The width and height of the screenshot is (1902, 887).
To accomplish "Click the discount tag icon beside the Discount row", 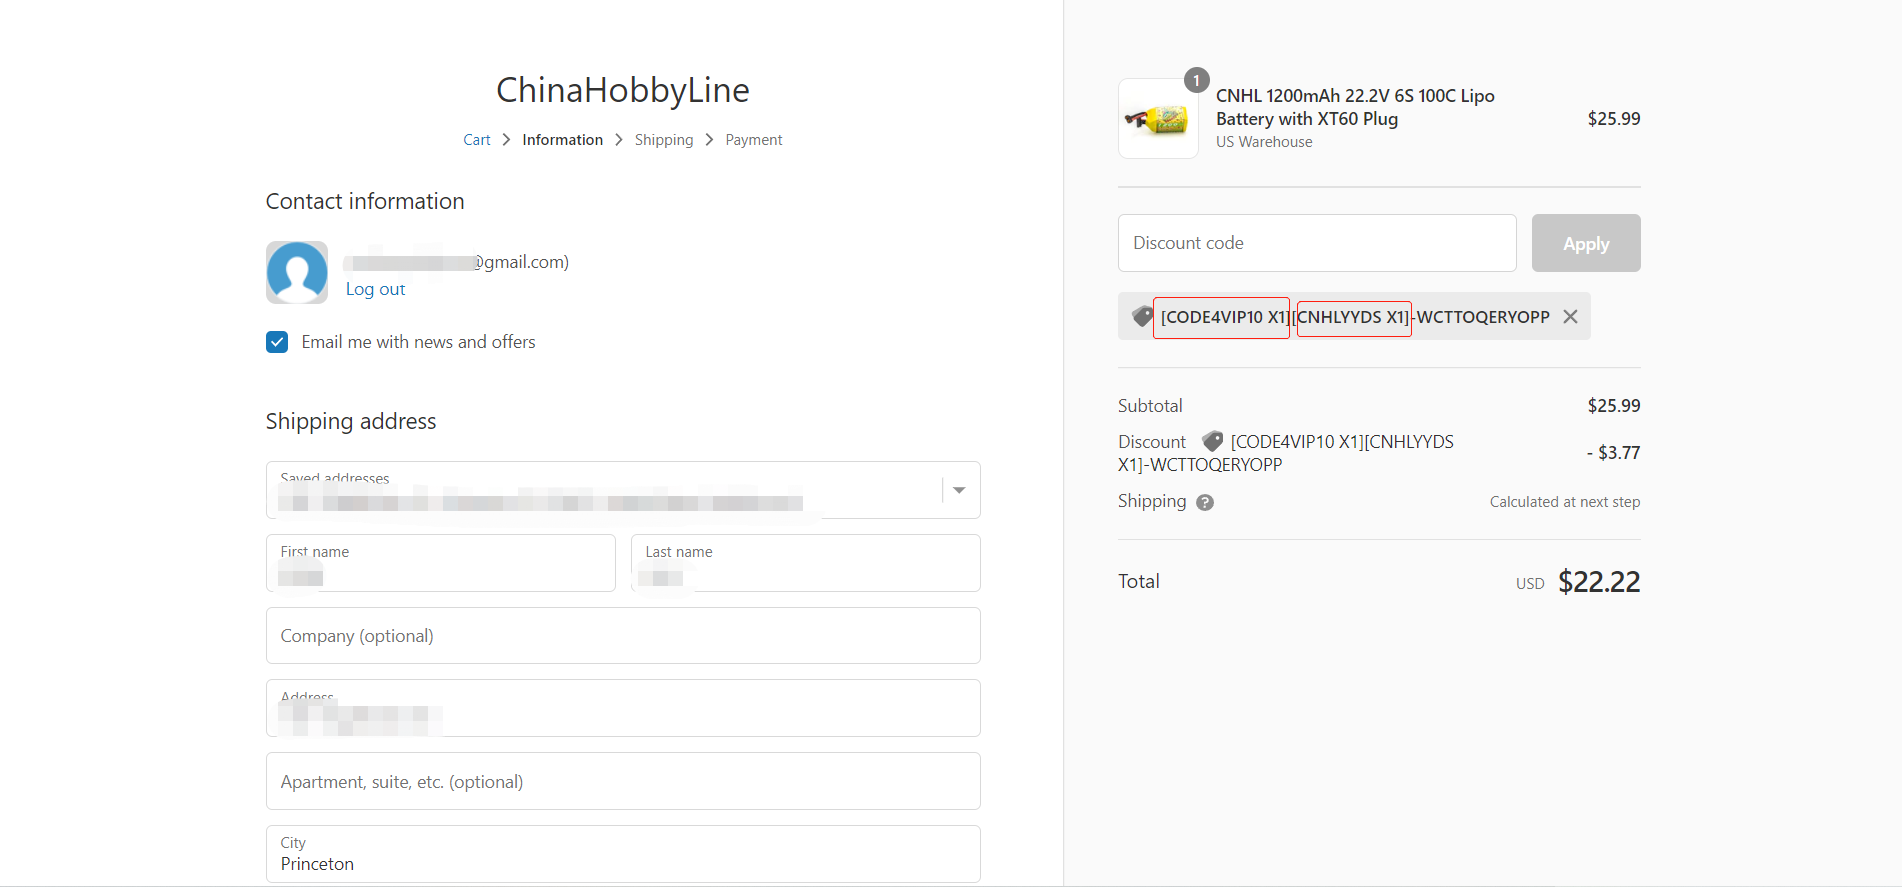I will (1212, 441).
